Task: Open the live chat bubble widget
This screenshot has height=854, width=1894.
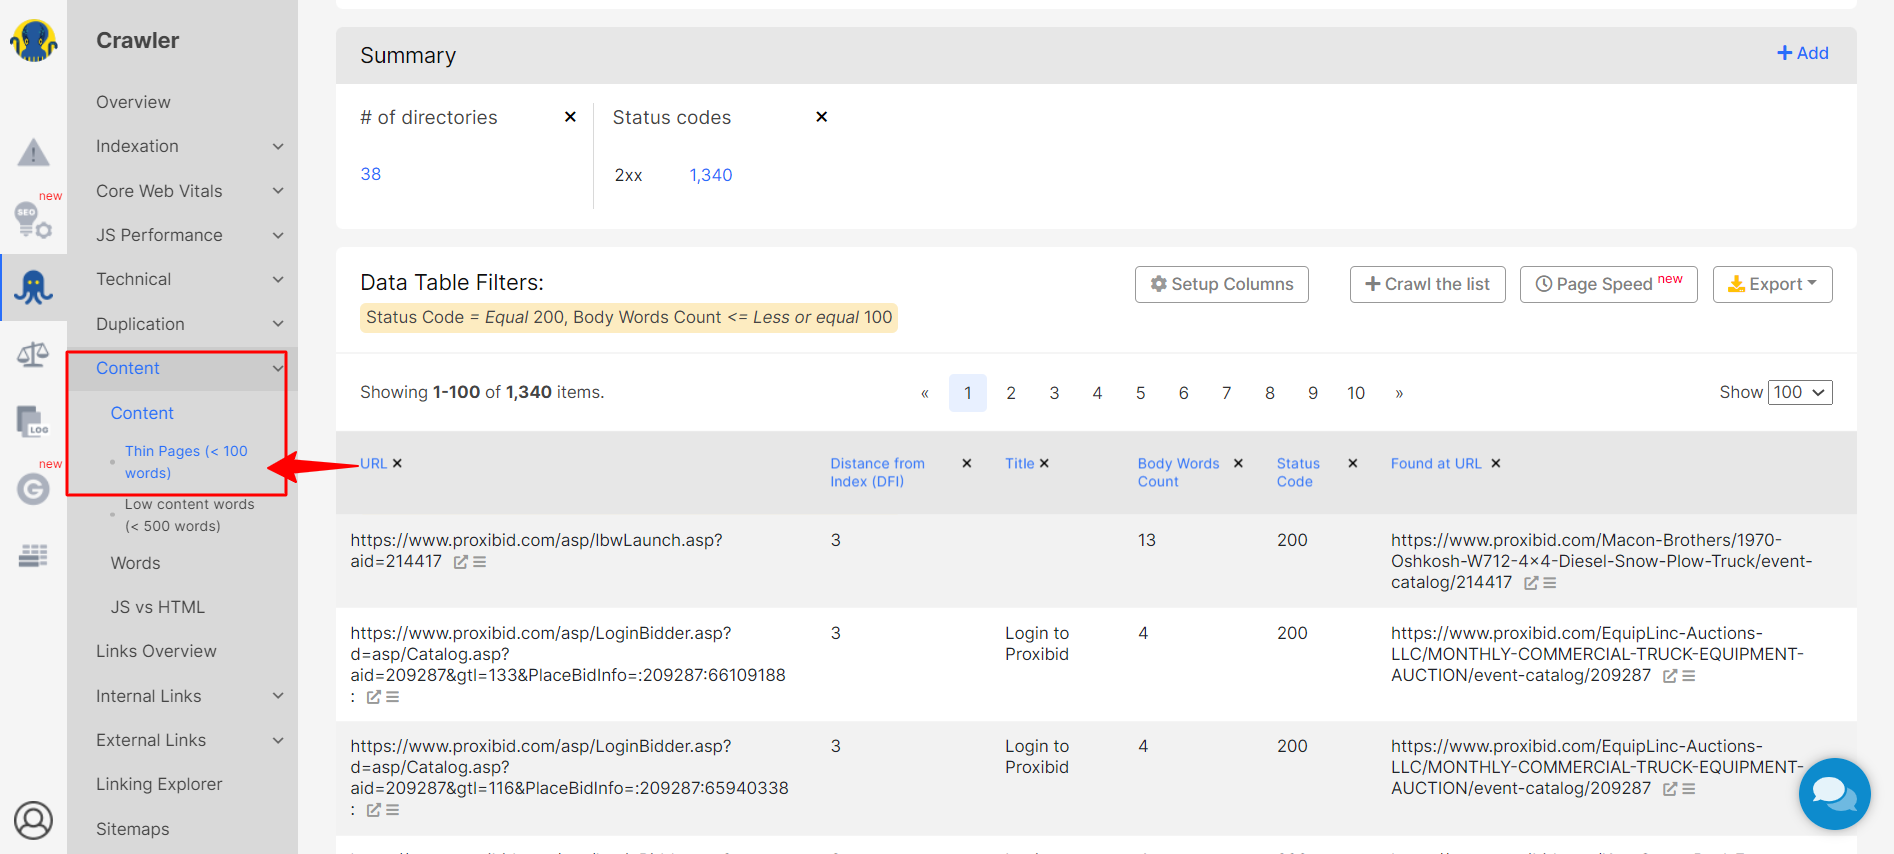Action: (x=1834, y=794)
